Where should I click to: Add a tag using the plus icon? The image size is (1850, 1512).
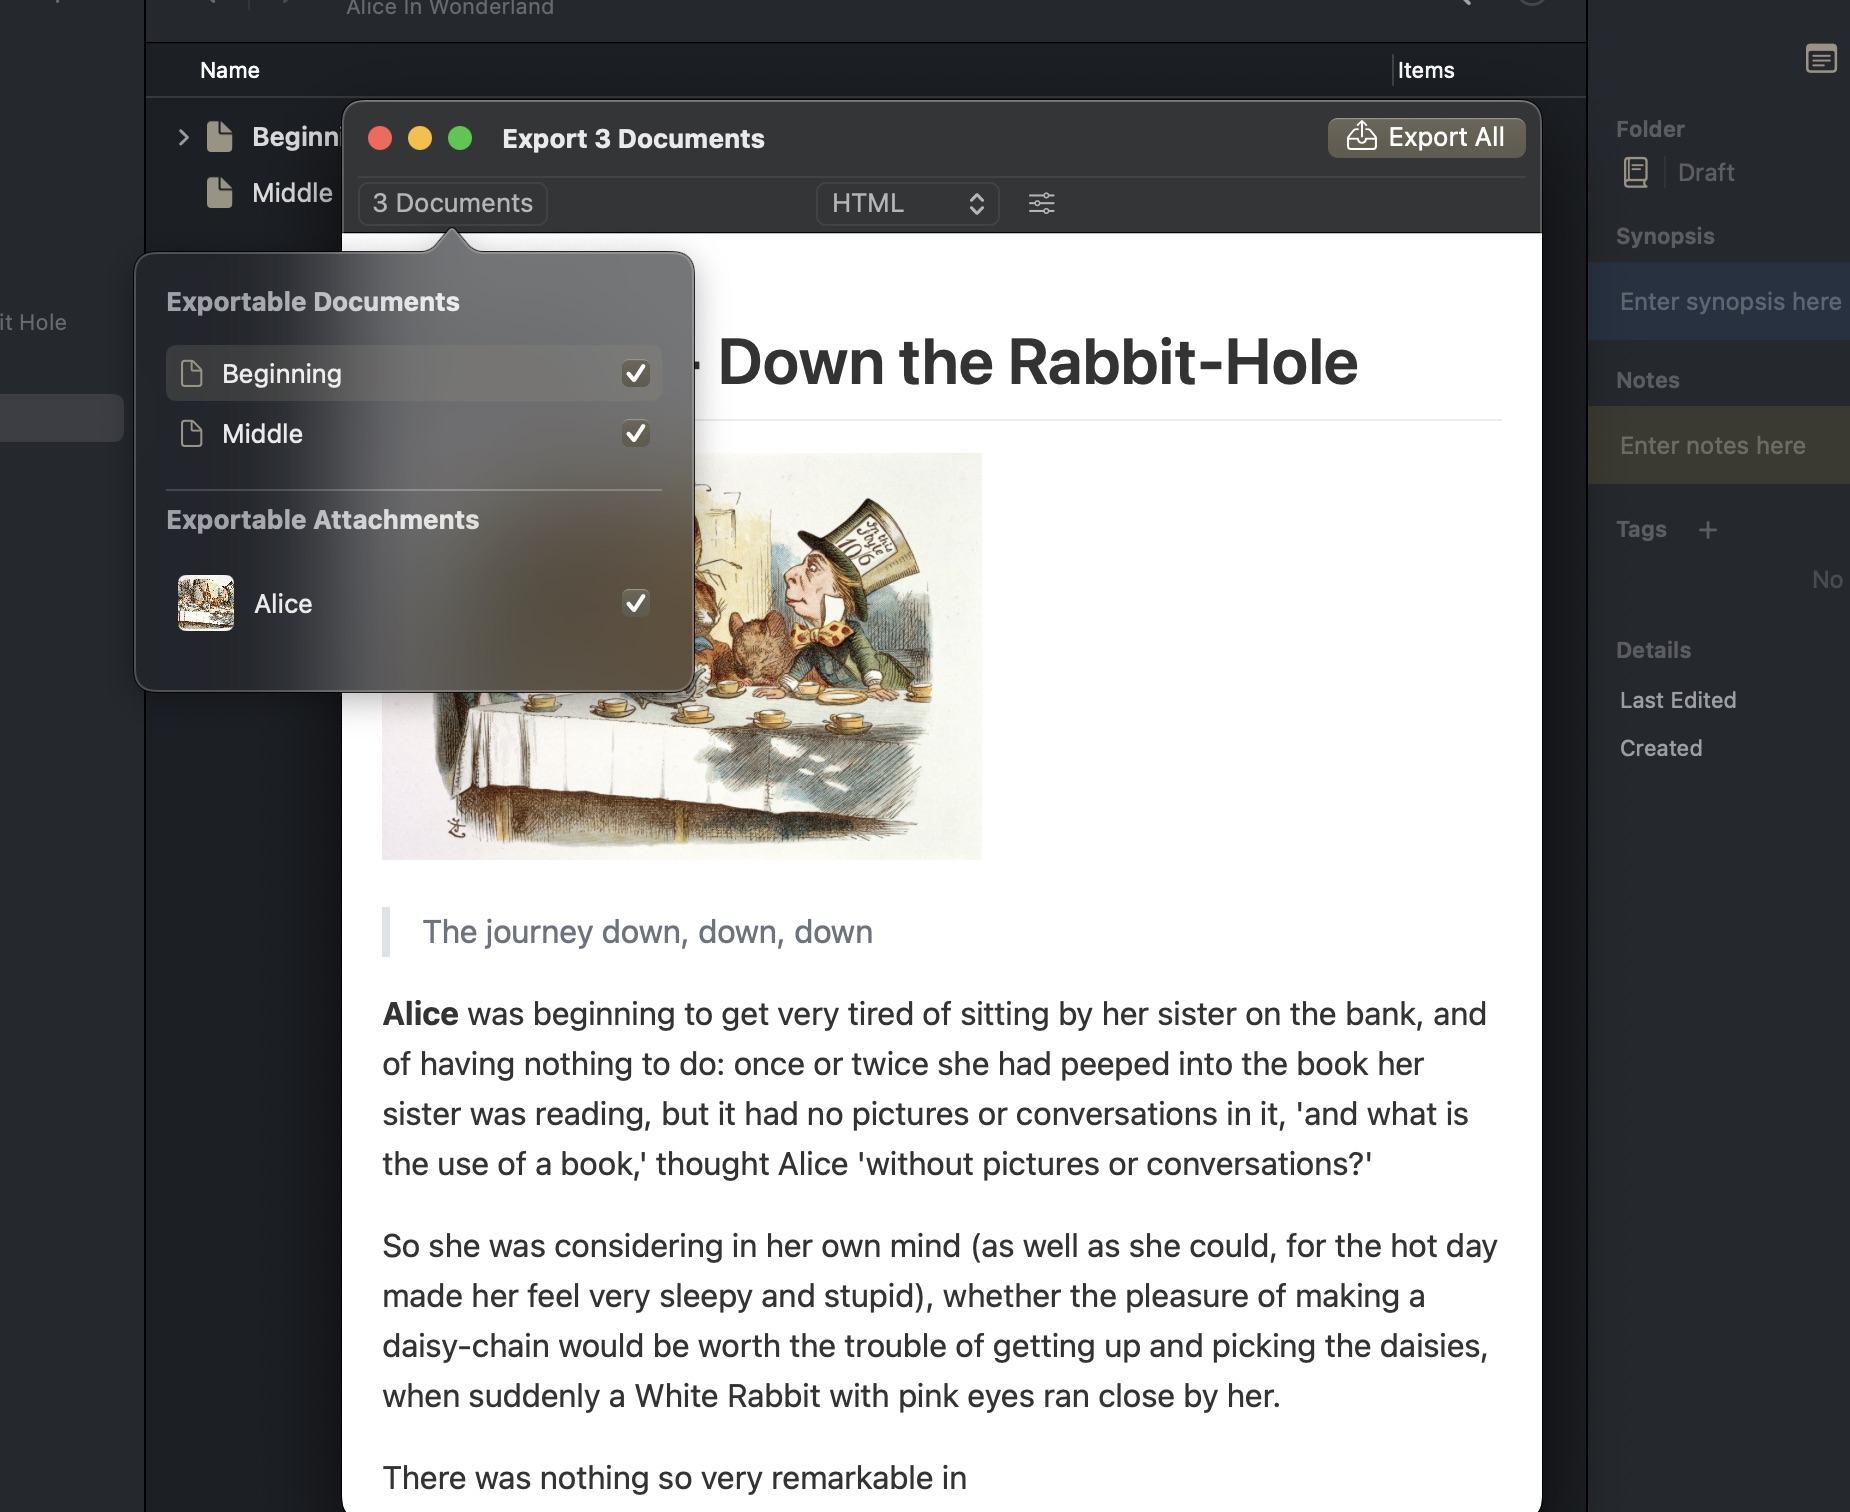(x=1708, y=529)
